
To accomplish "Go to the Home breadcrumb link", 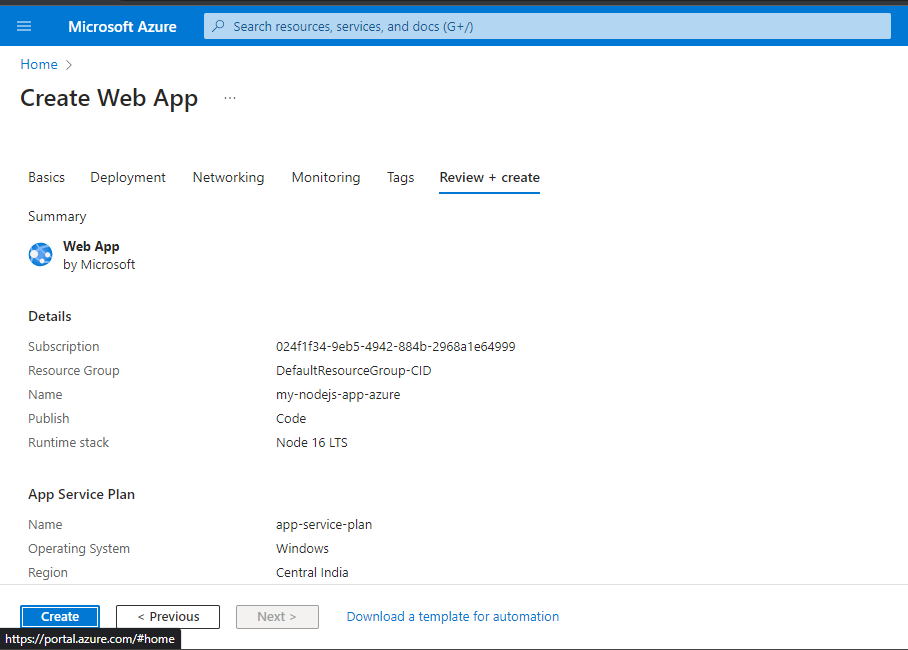I will click(39, 65).
